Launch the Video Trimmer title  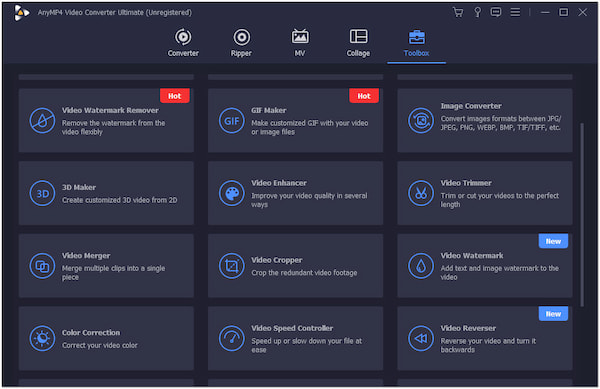click(466, 183)
